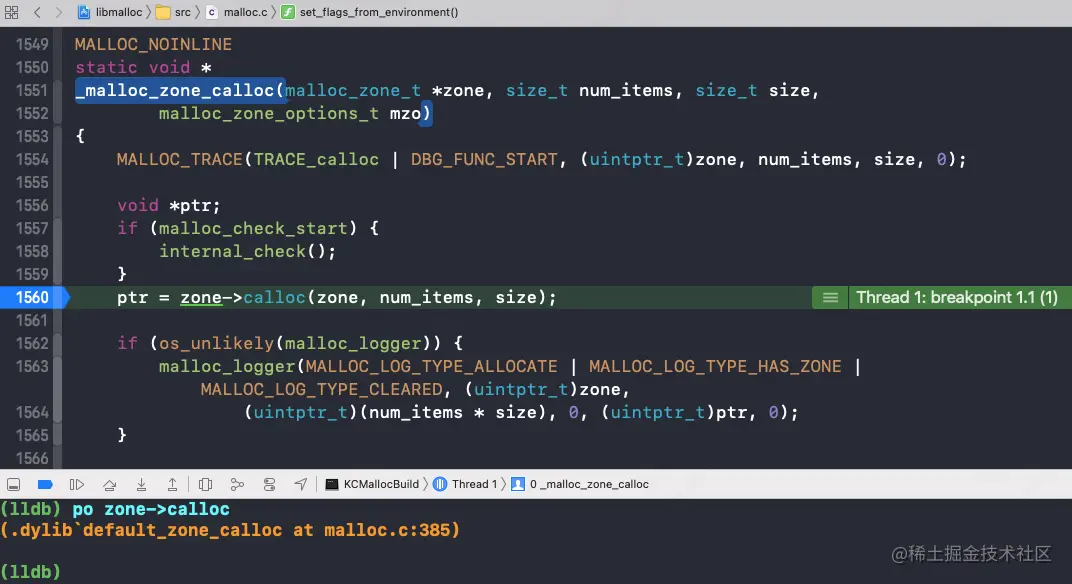This screenshot has height=584, width=1072.
Task: Click the empty lldb prompt in console
Action: [x=30, y=572]
